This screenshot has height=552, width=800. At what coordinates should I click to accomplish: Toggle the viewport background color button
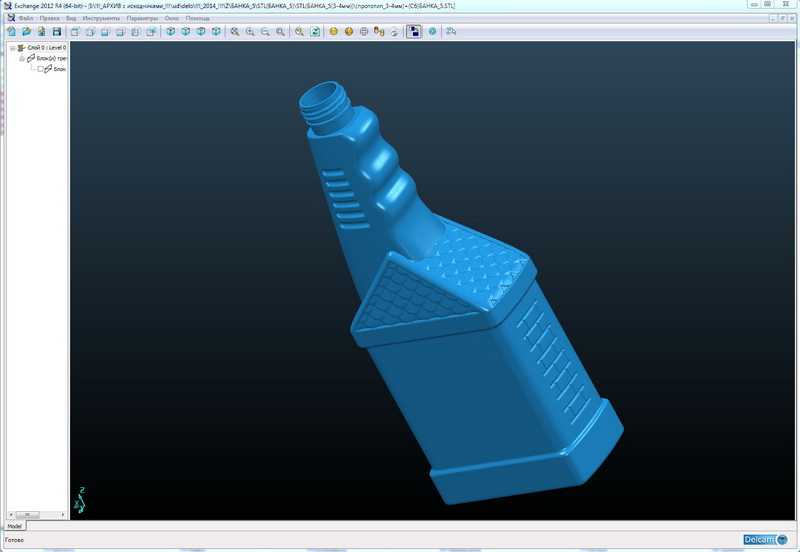pos(414,32)
